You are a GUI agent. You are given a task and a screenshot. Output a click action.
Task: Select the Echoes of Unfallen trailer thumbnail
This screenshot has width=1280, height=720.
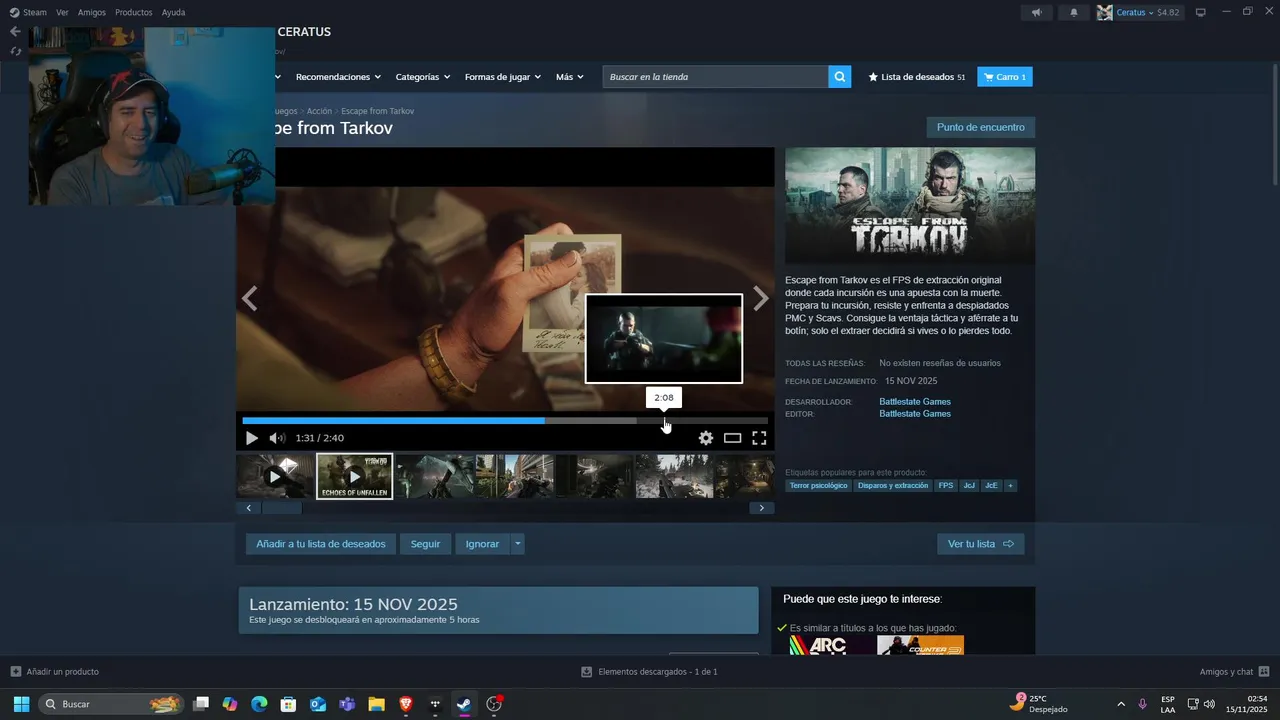(x=355, y=476)
